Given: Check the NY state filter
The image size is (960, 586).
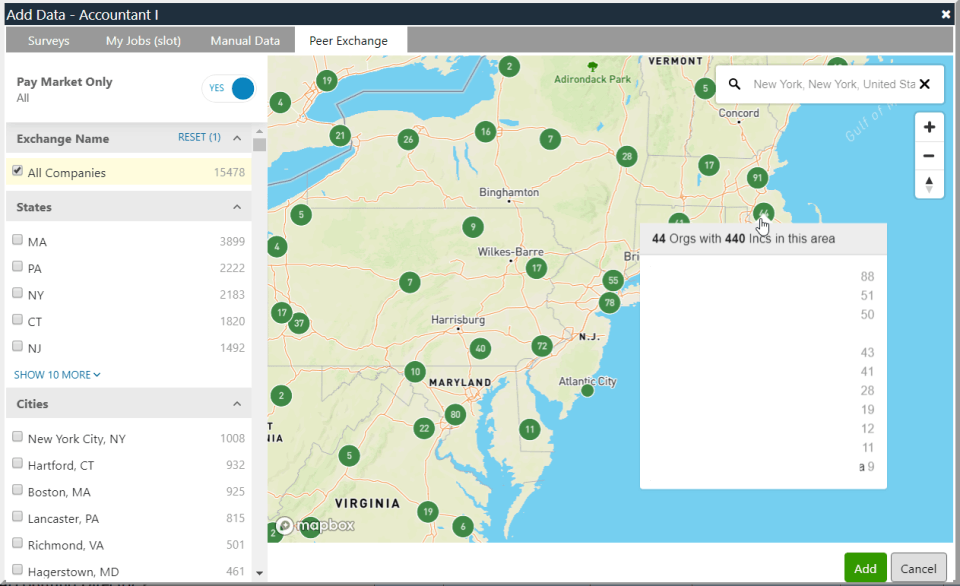Looking at the screenshot, I should pos(17,293).
